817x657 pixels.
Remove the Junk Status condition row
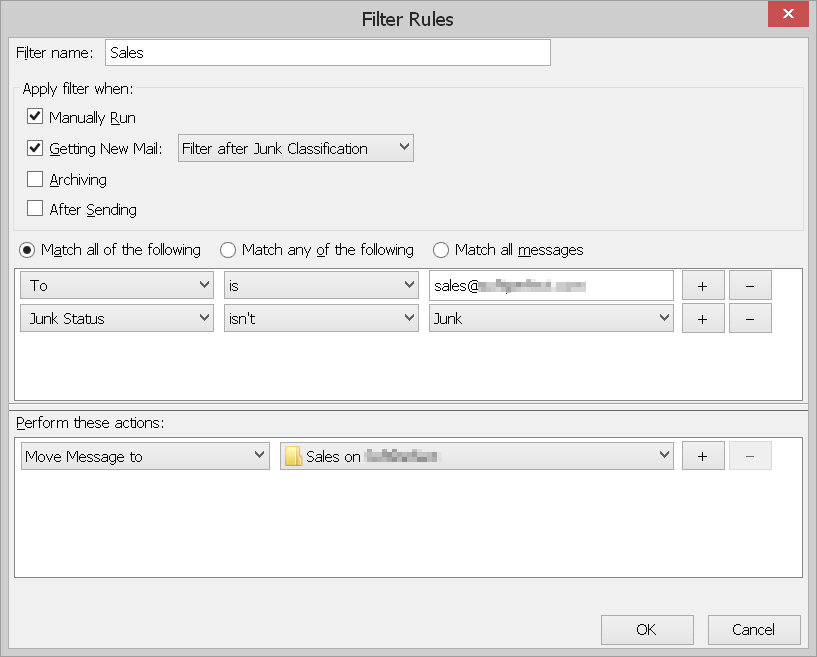click(750, 318)
